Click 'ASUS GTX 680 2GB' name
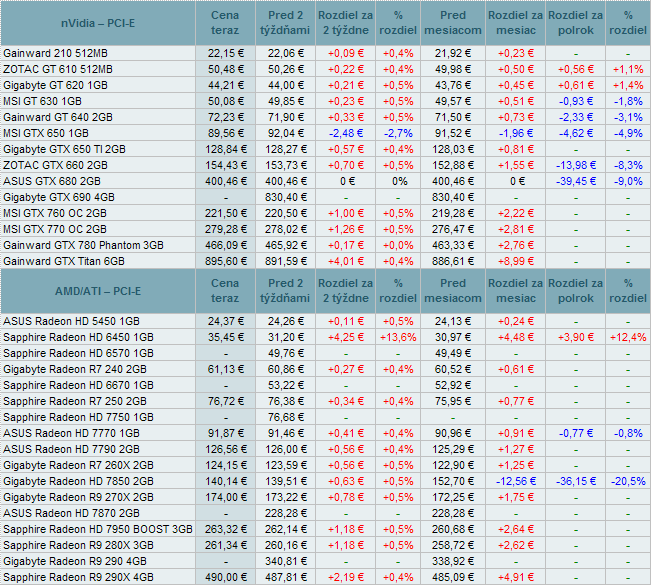651x585 pixels. (x=52, y=181)
